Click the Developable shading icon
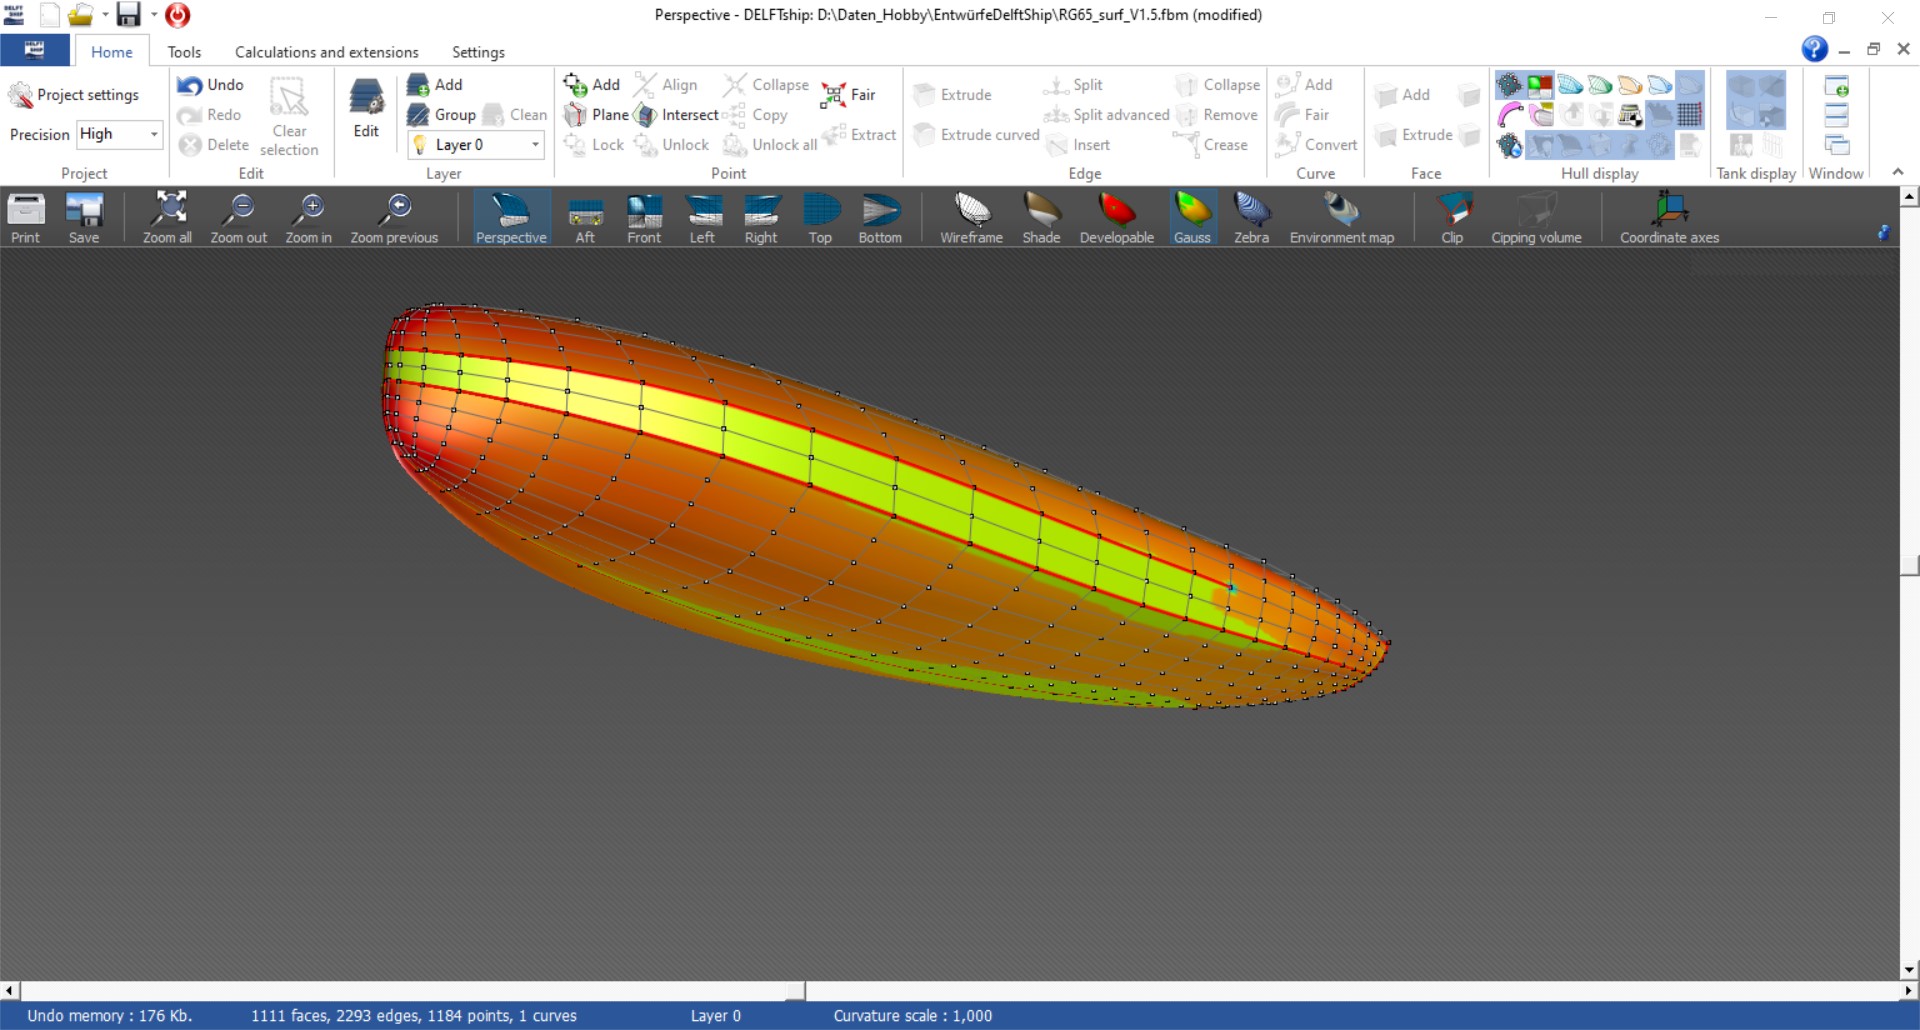The image size is (1920, 1030). click(x=1116, y=217)
